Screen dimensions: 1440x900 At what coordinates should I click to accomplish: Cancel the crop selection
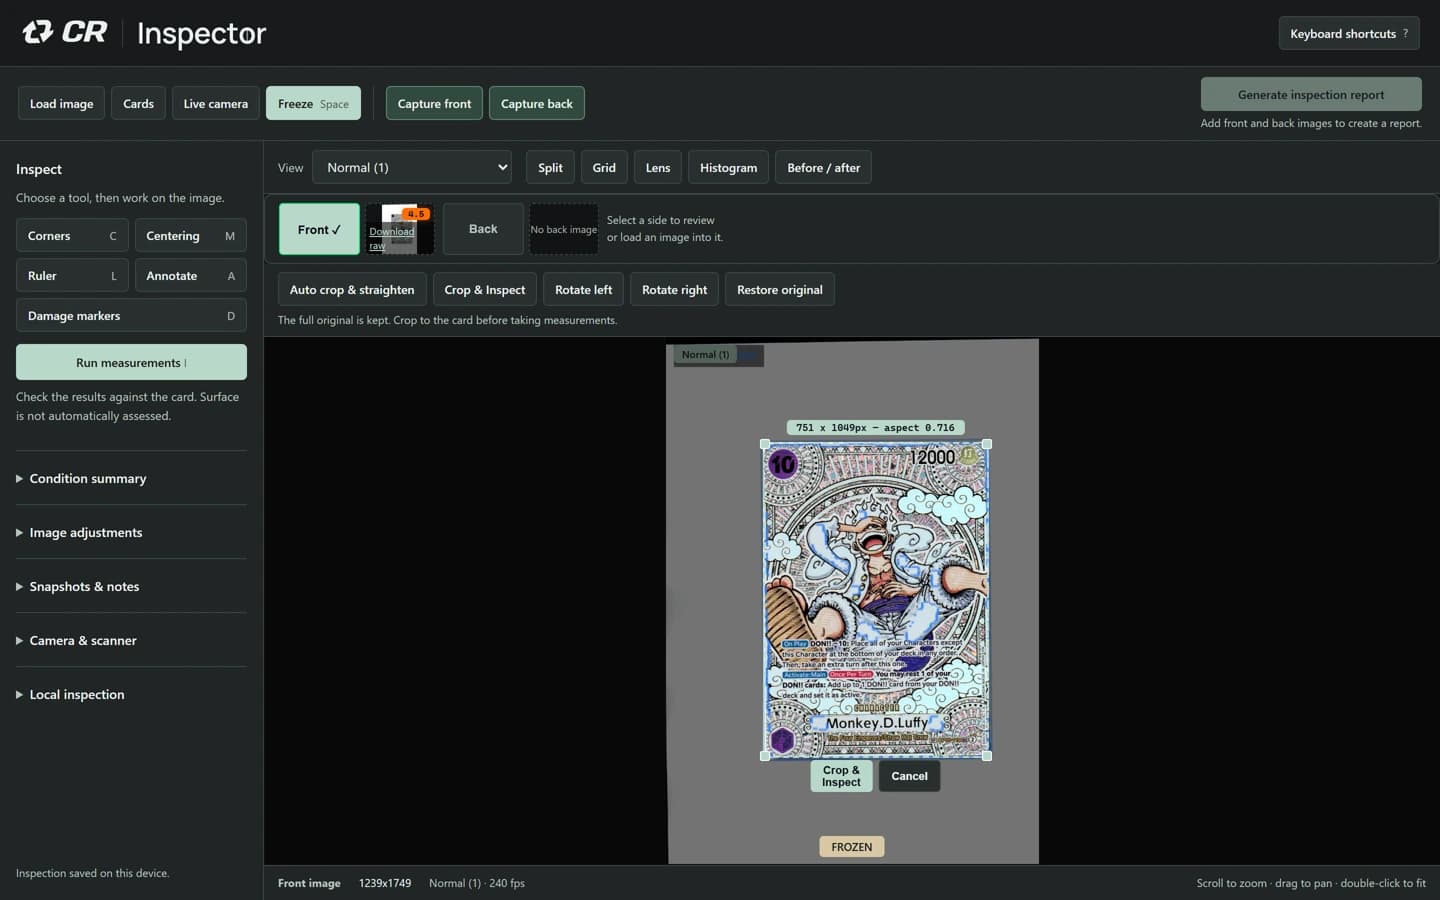909,776
